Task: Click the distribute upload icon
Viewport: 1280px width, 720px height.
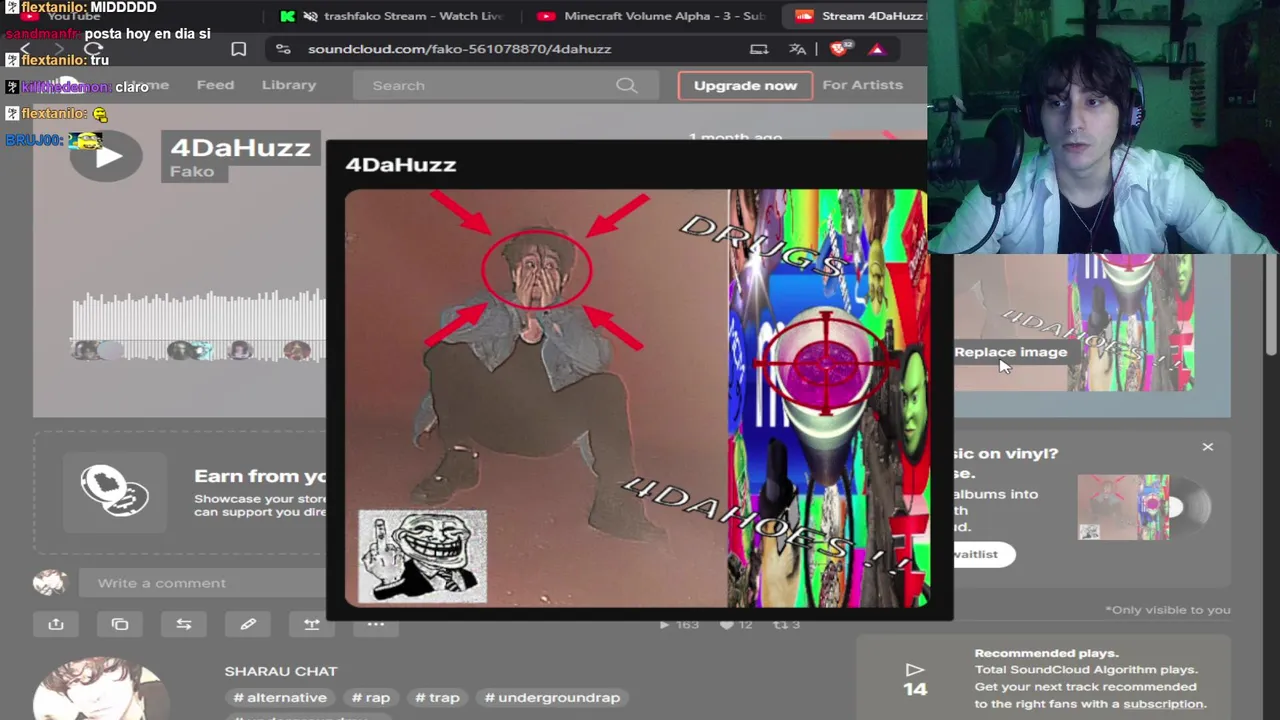Action: pyautogui.click(x=312, y=624)
